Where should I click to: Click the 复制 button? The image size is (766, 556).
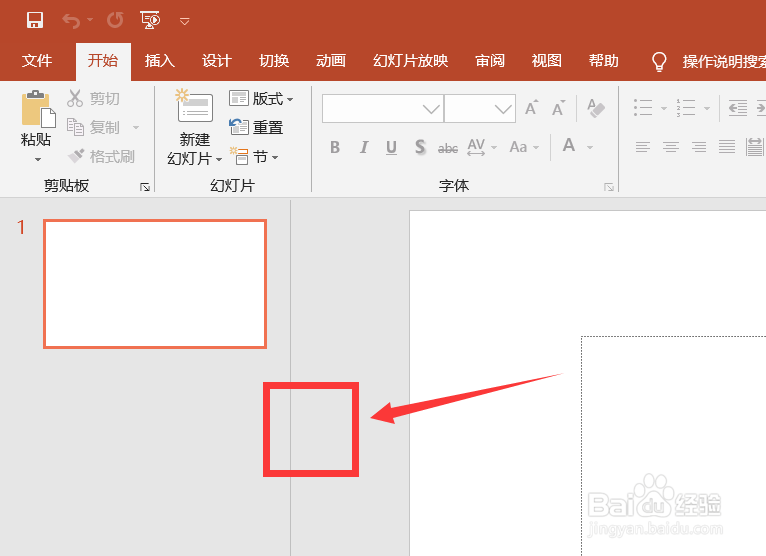click(93, 127)
